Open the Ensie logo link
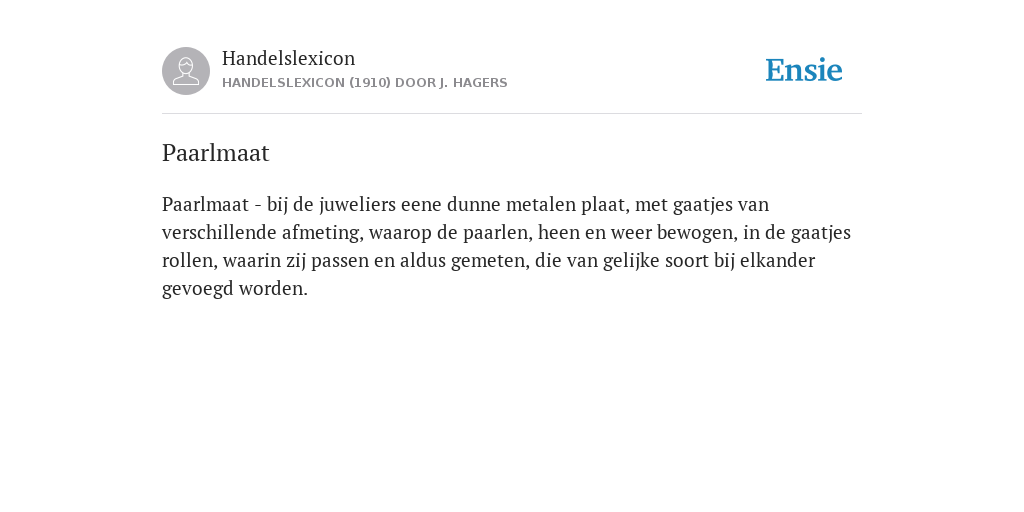Screen dimensions: 1024x512 804,71
